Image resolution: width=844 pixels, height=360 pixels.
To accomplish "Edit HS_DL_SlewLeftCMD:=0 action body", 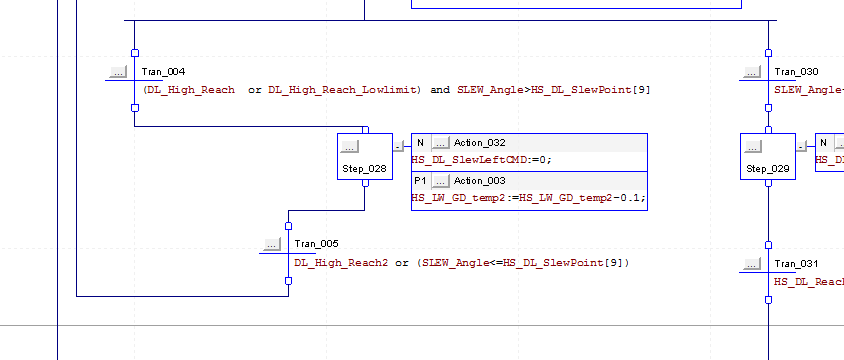I will [x=482, y=160].
